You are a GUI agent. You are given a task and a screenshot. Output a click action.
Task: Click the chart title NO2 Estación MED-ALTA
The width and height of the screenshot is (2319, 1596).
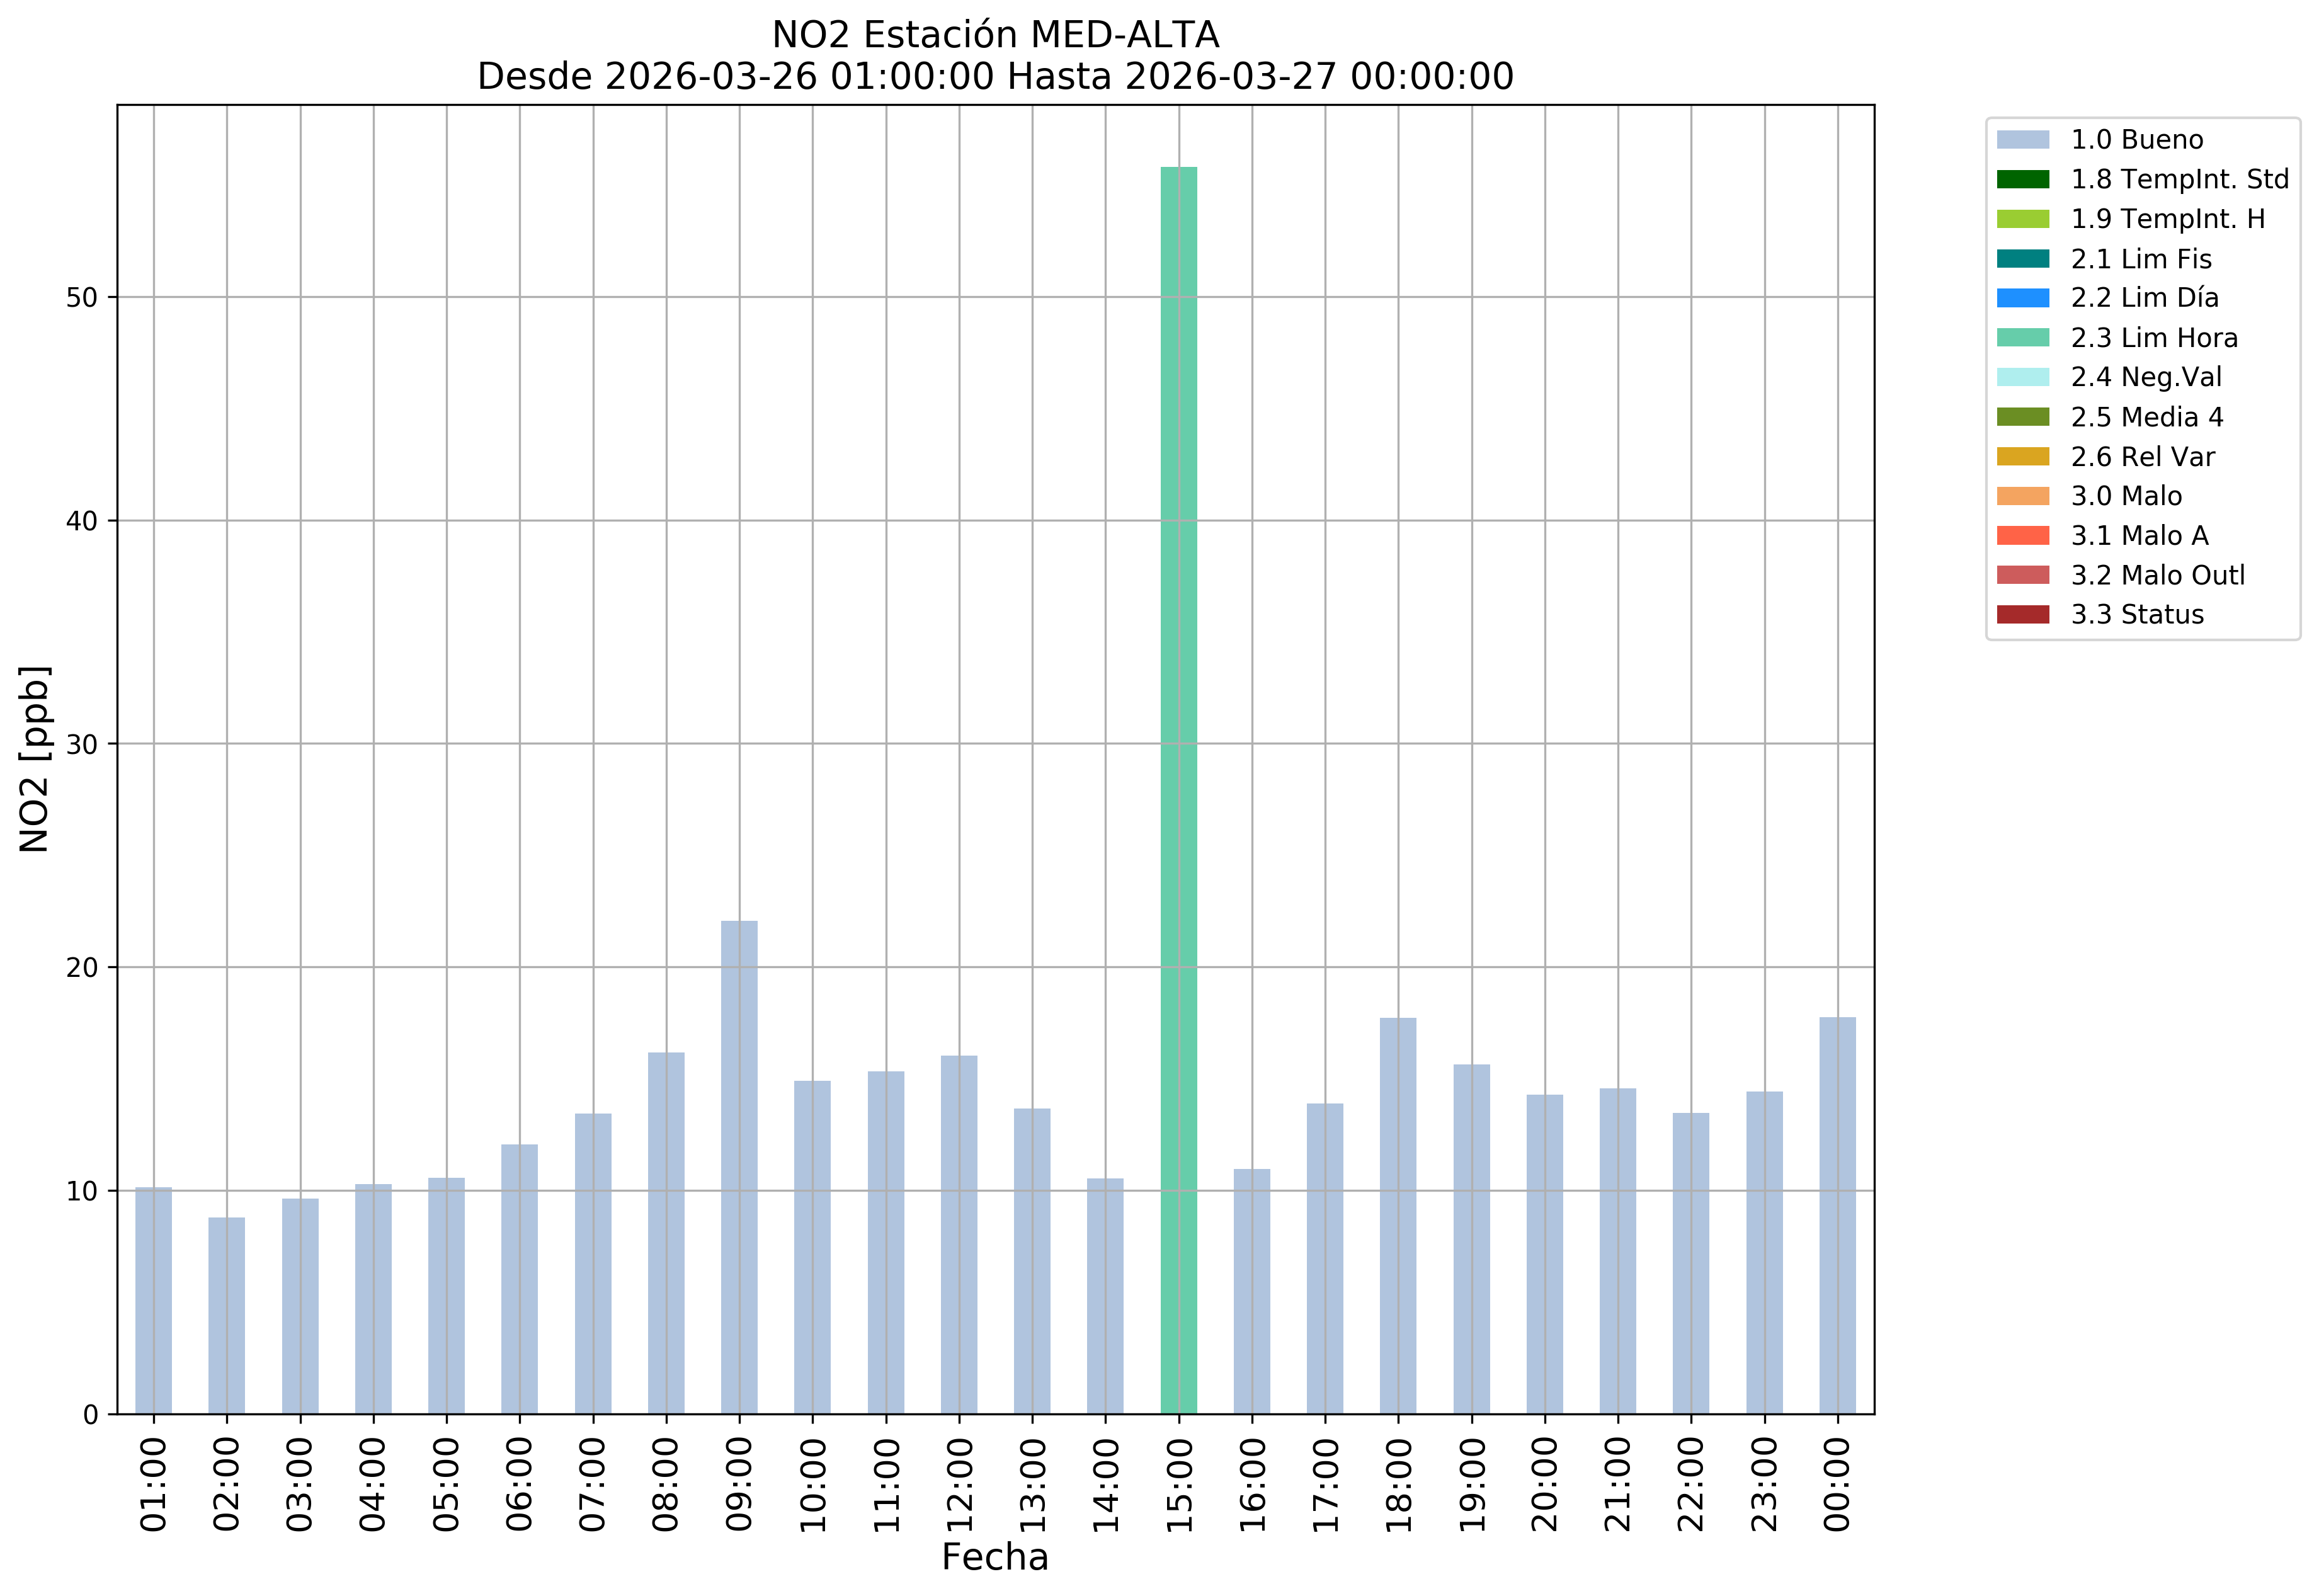995,35
